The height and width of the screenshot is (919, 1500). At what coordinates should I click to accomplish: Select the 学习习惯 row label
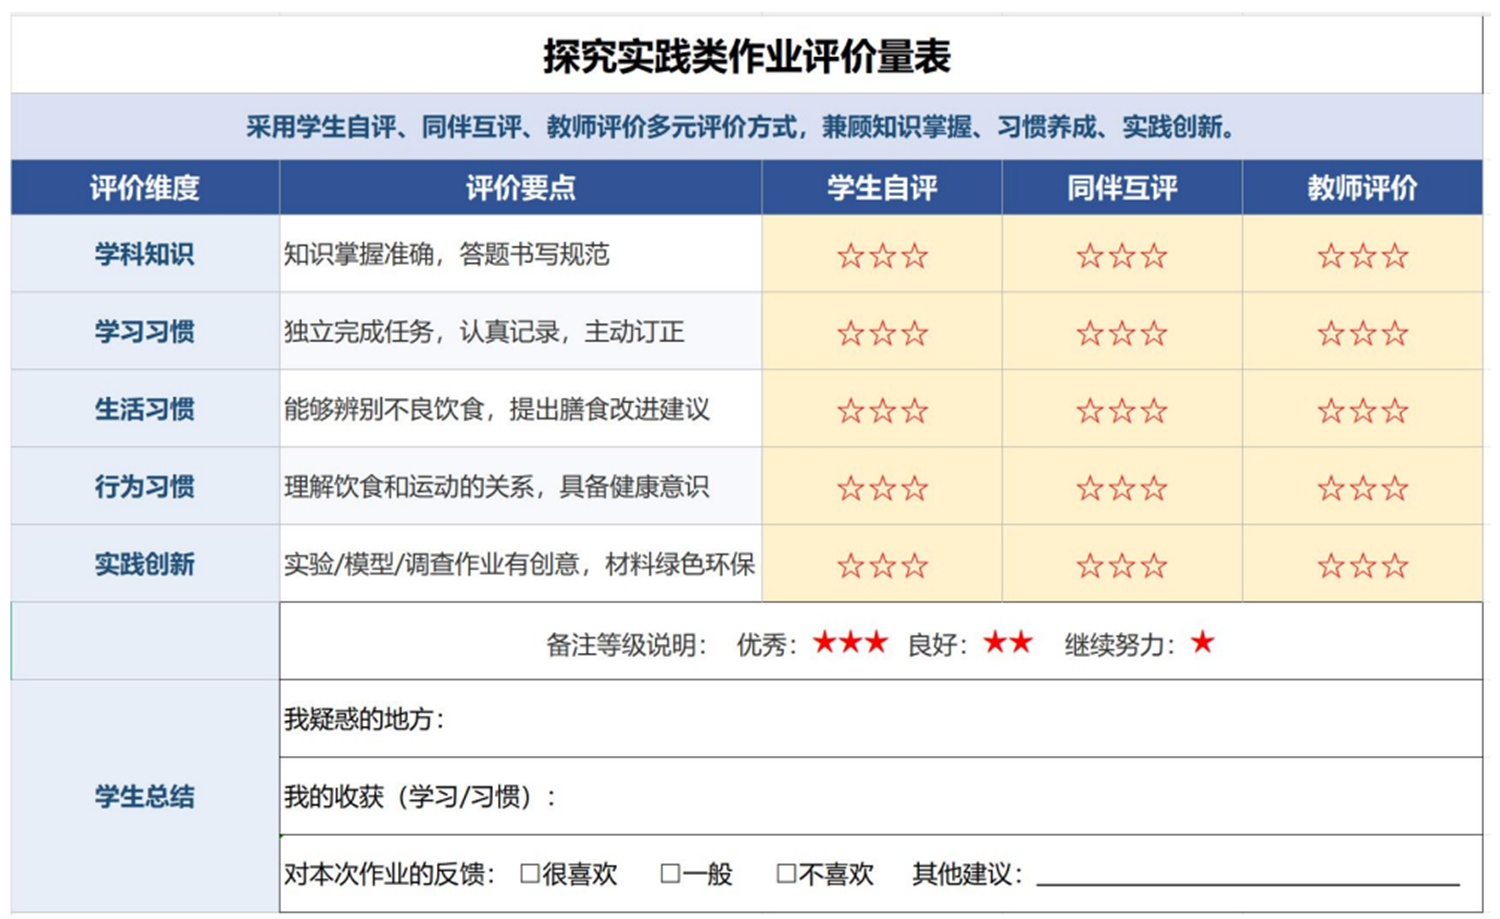pos(145,331)
